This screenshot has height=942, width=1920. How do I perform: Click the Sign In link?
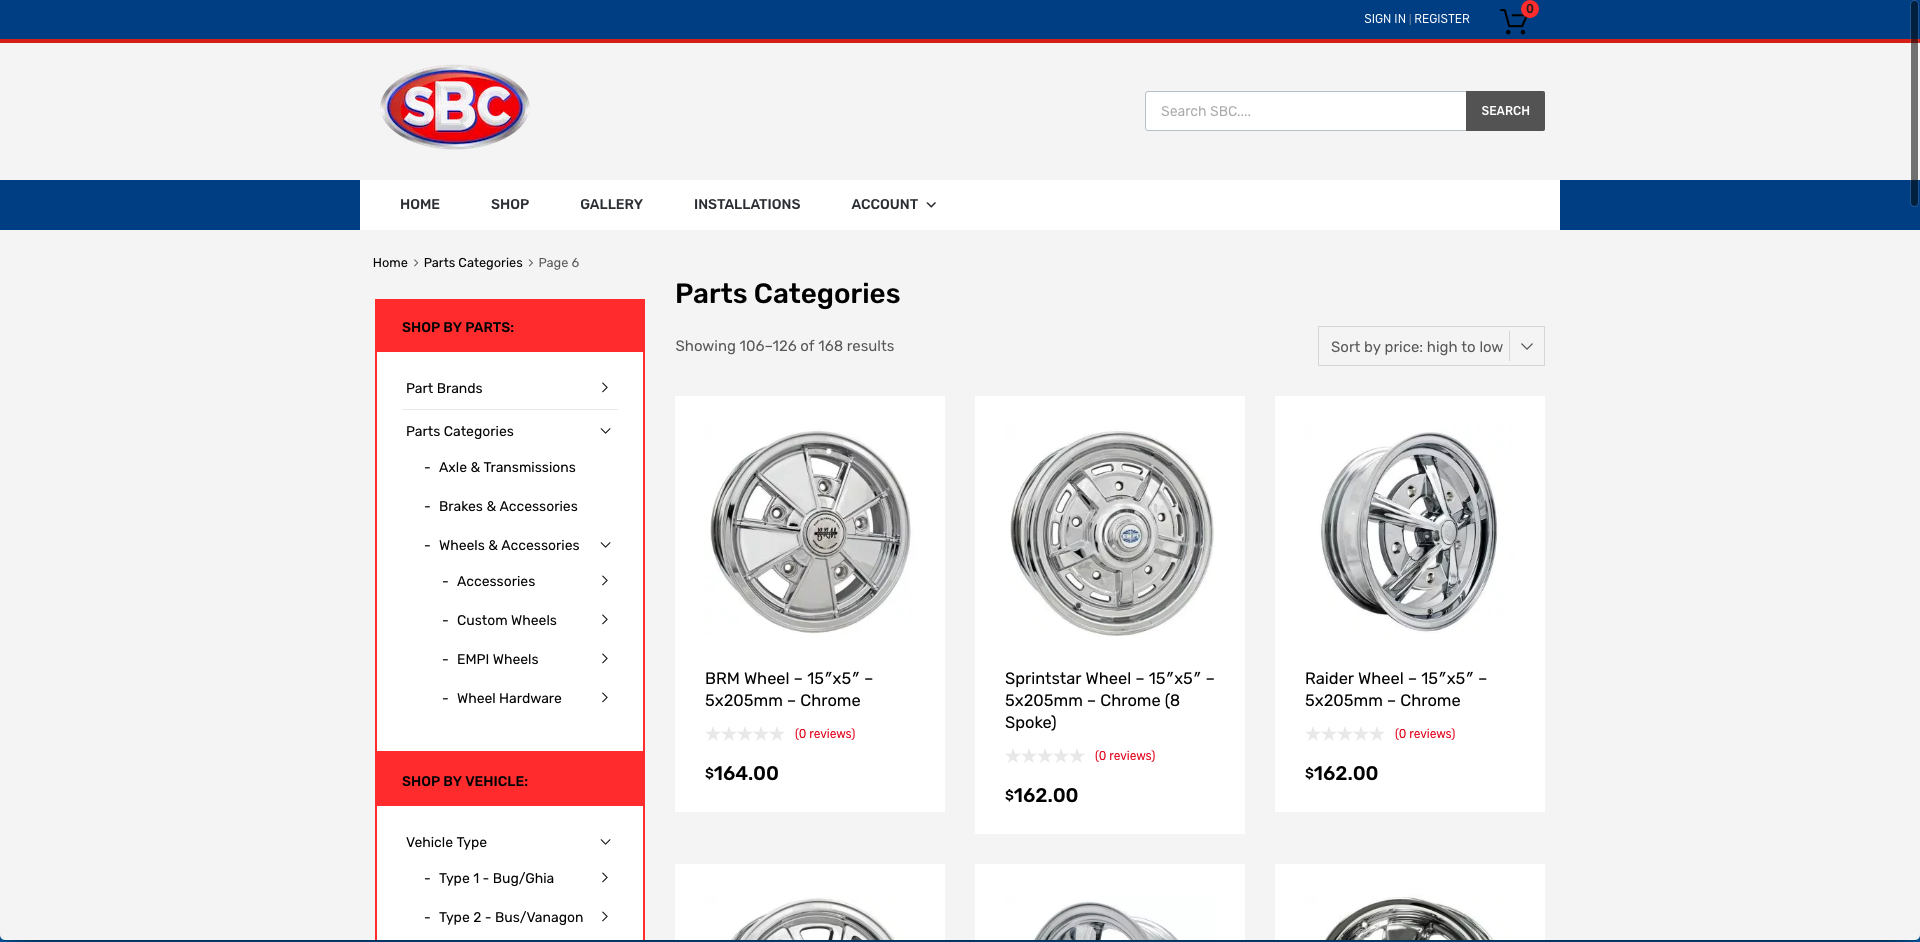tap(1384, 19)
